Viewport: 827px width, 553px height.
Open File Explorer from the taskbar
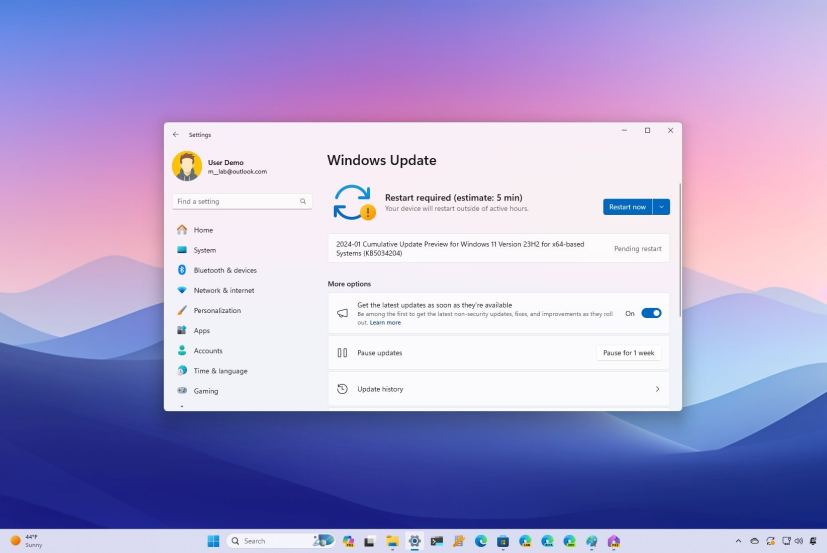[x=393, y=541]
